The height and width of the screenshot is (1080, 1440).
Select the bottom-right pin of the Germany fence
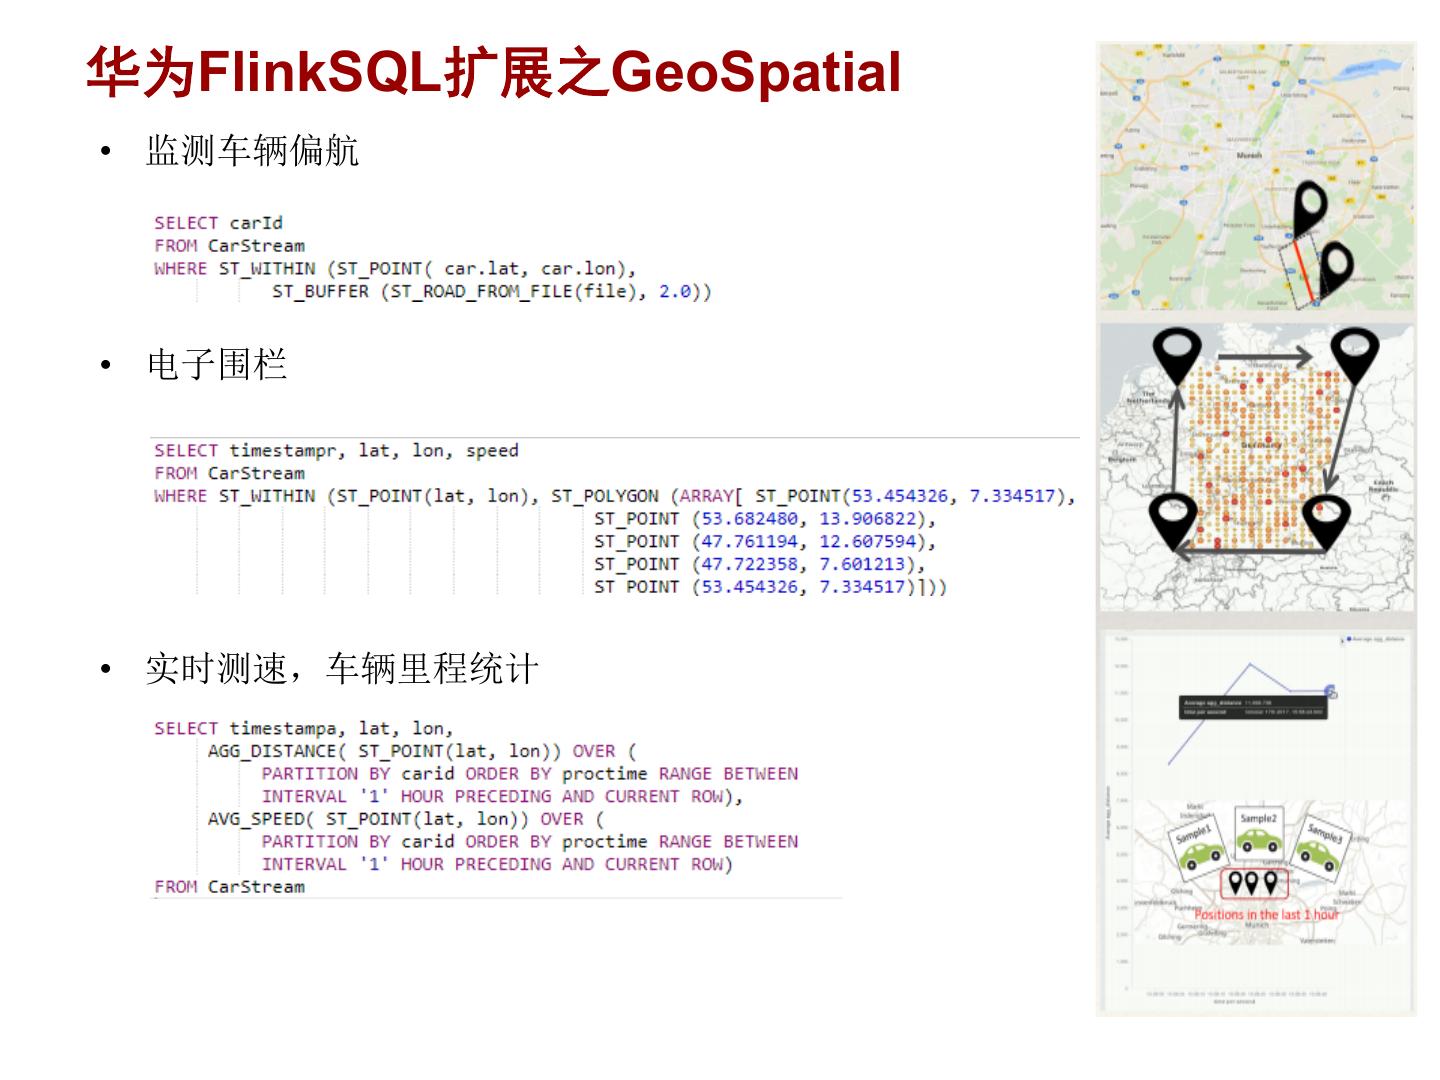coord(1327,523)
